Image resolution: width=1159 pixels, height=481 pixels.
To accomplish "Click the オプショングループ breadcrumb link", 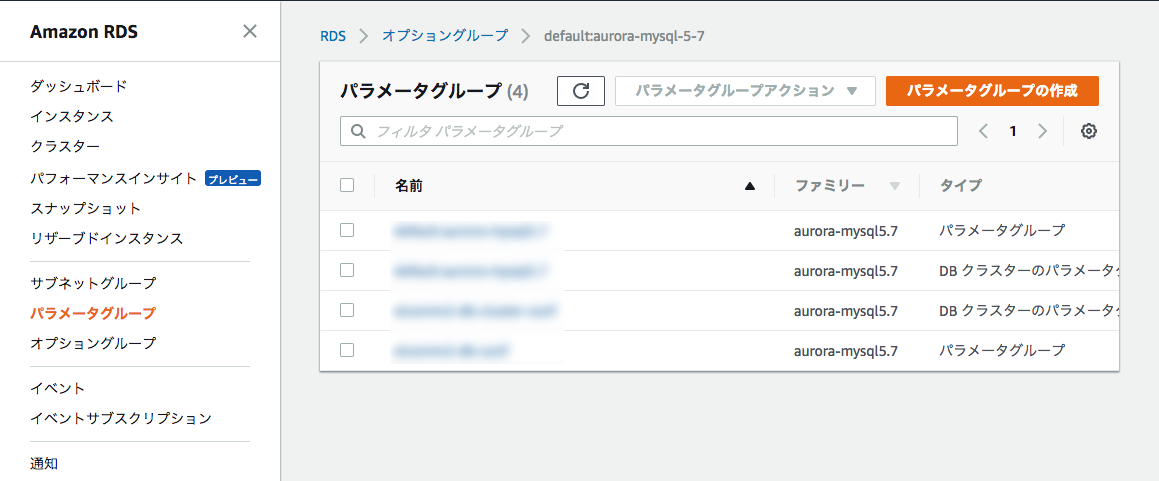I will pyautogui.click(x=445, y=35).
